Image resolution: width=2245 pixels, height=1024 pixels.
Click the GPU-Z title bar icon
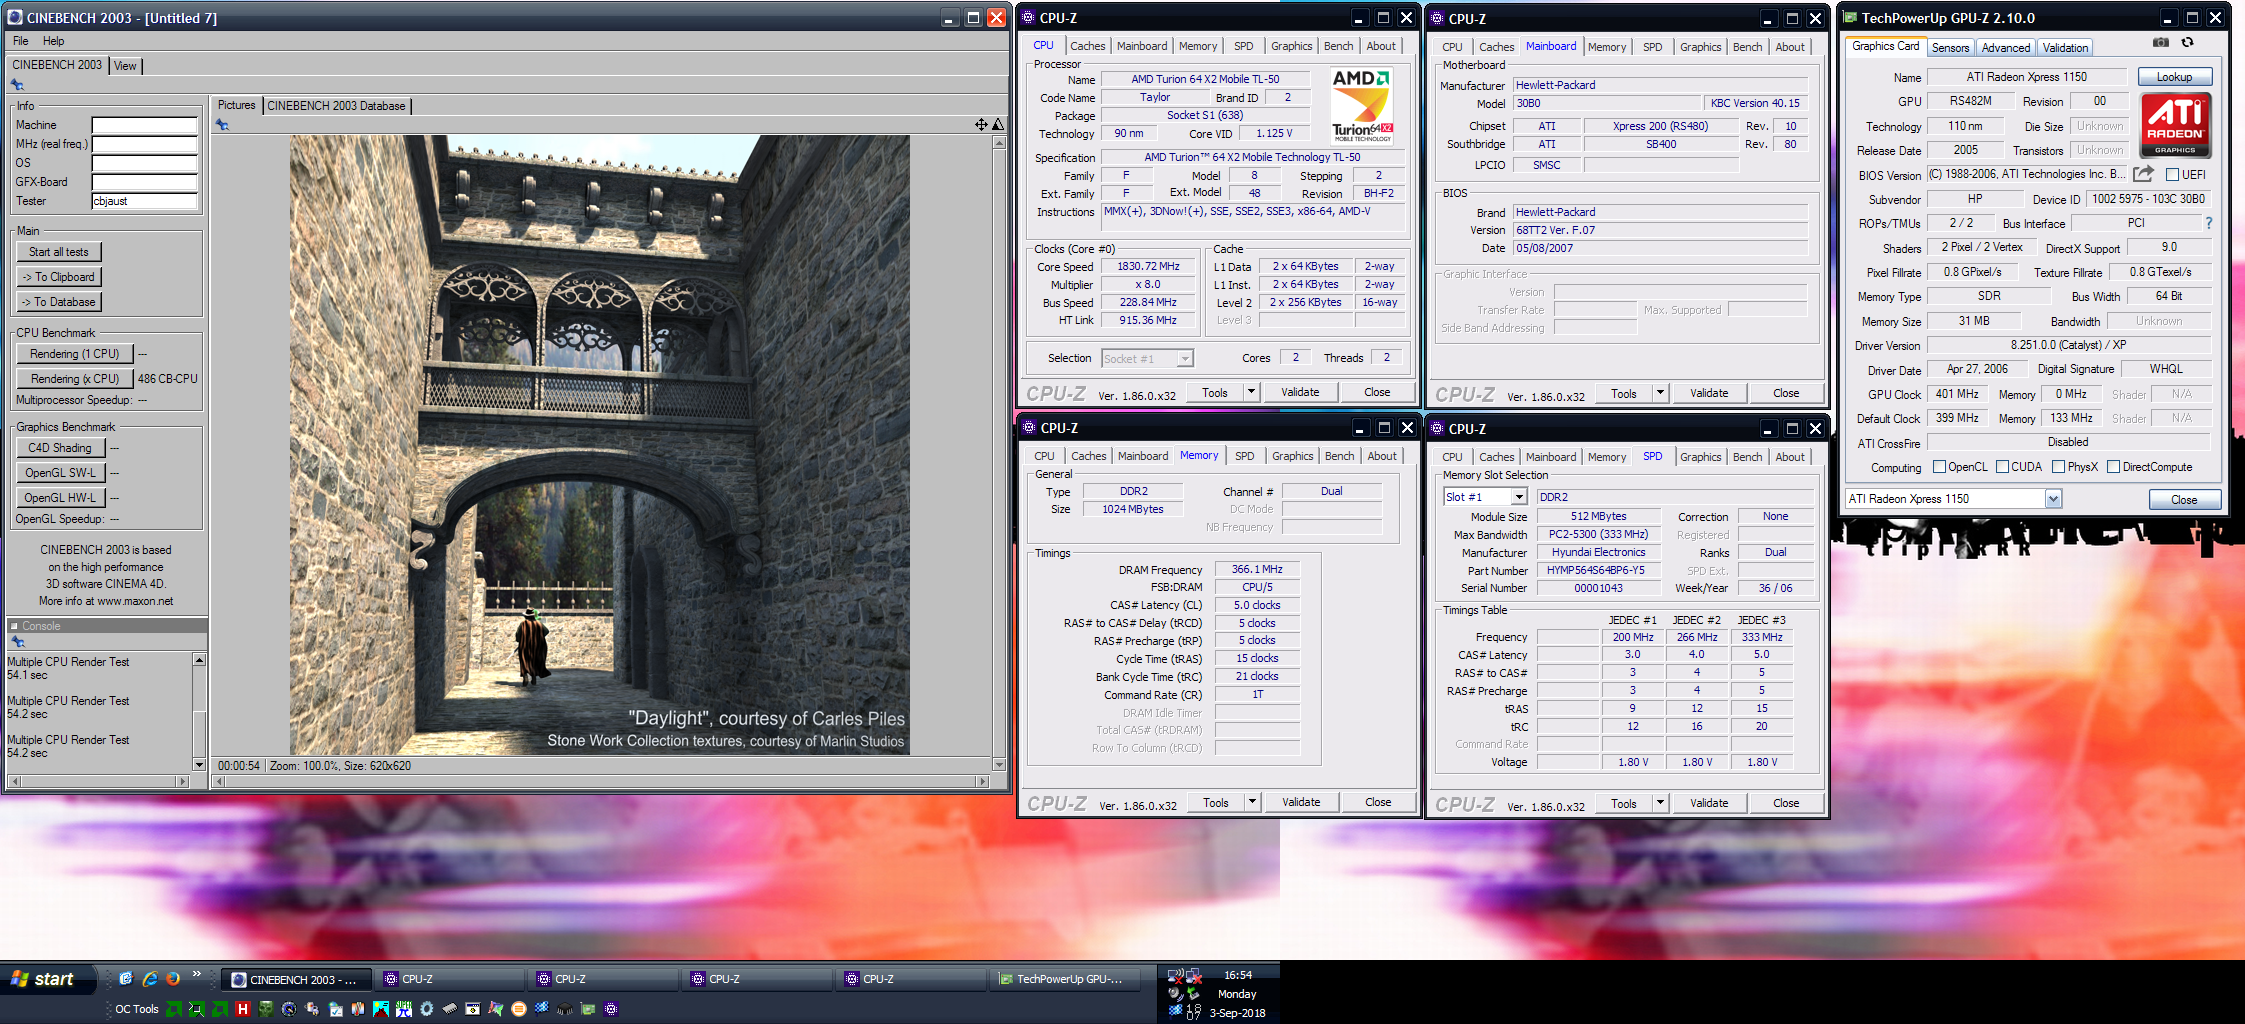(x=1849, y=17)
